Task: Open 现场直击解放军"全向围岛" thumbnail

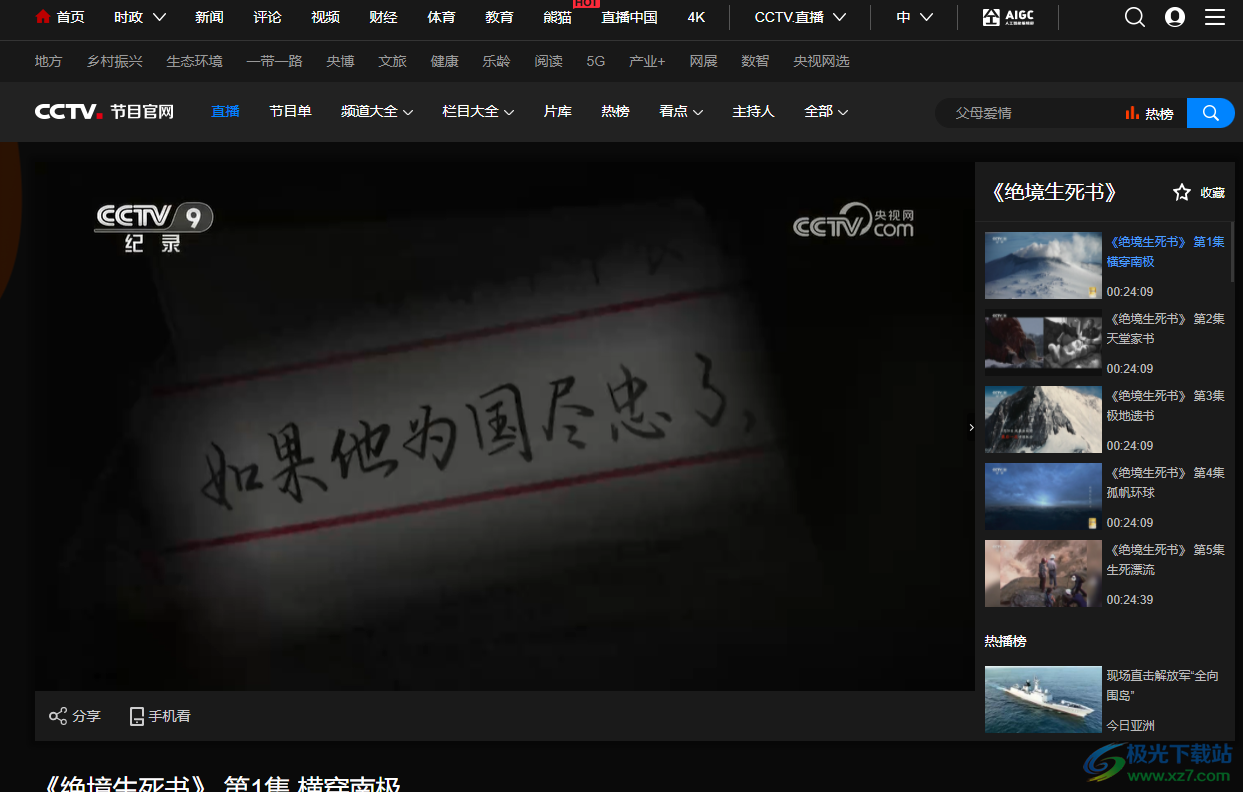Action: [x=1043, y=700]
